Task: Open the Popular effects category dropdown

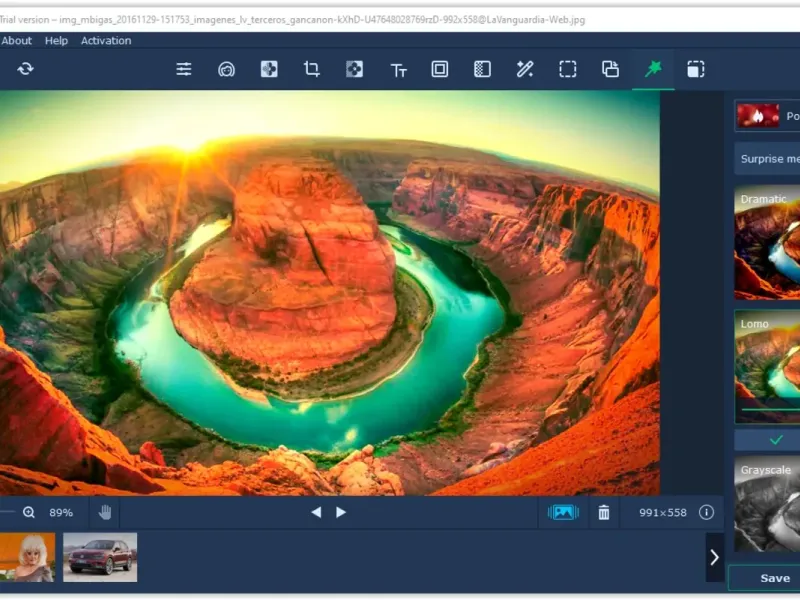Action: [x=767, y=116]
